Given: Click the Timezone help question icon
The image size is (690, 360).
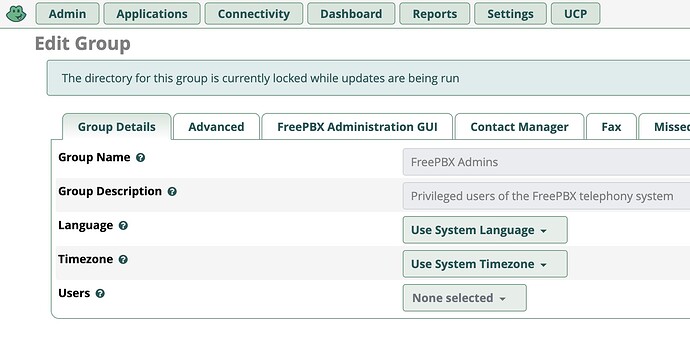Looking at the screenshot, I should tap(123, 259).
